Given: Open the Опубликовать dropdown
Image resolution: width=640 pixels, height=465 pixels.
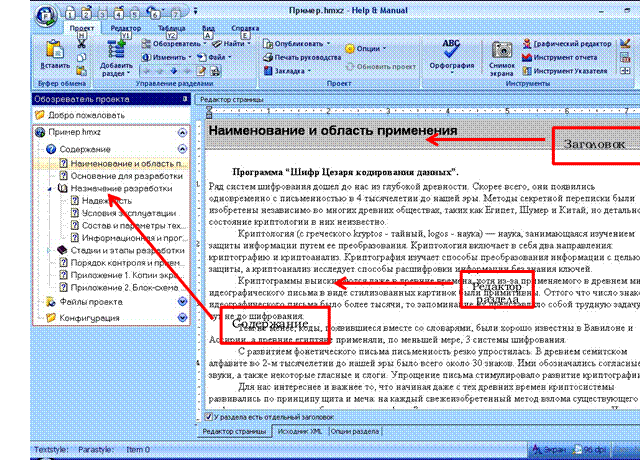Looking at the screenshot, I should (297, 44).
